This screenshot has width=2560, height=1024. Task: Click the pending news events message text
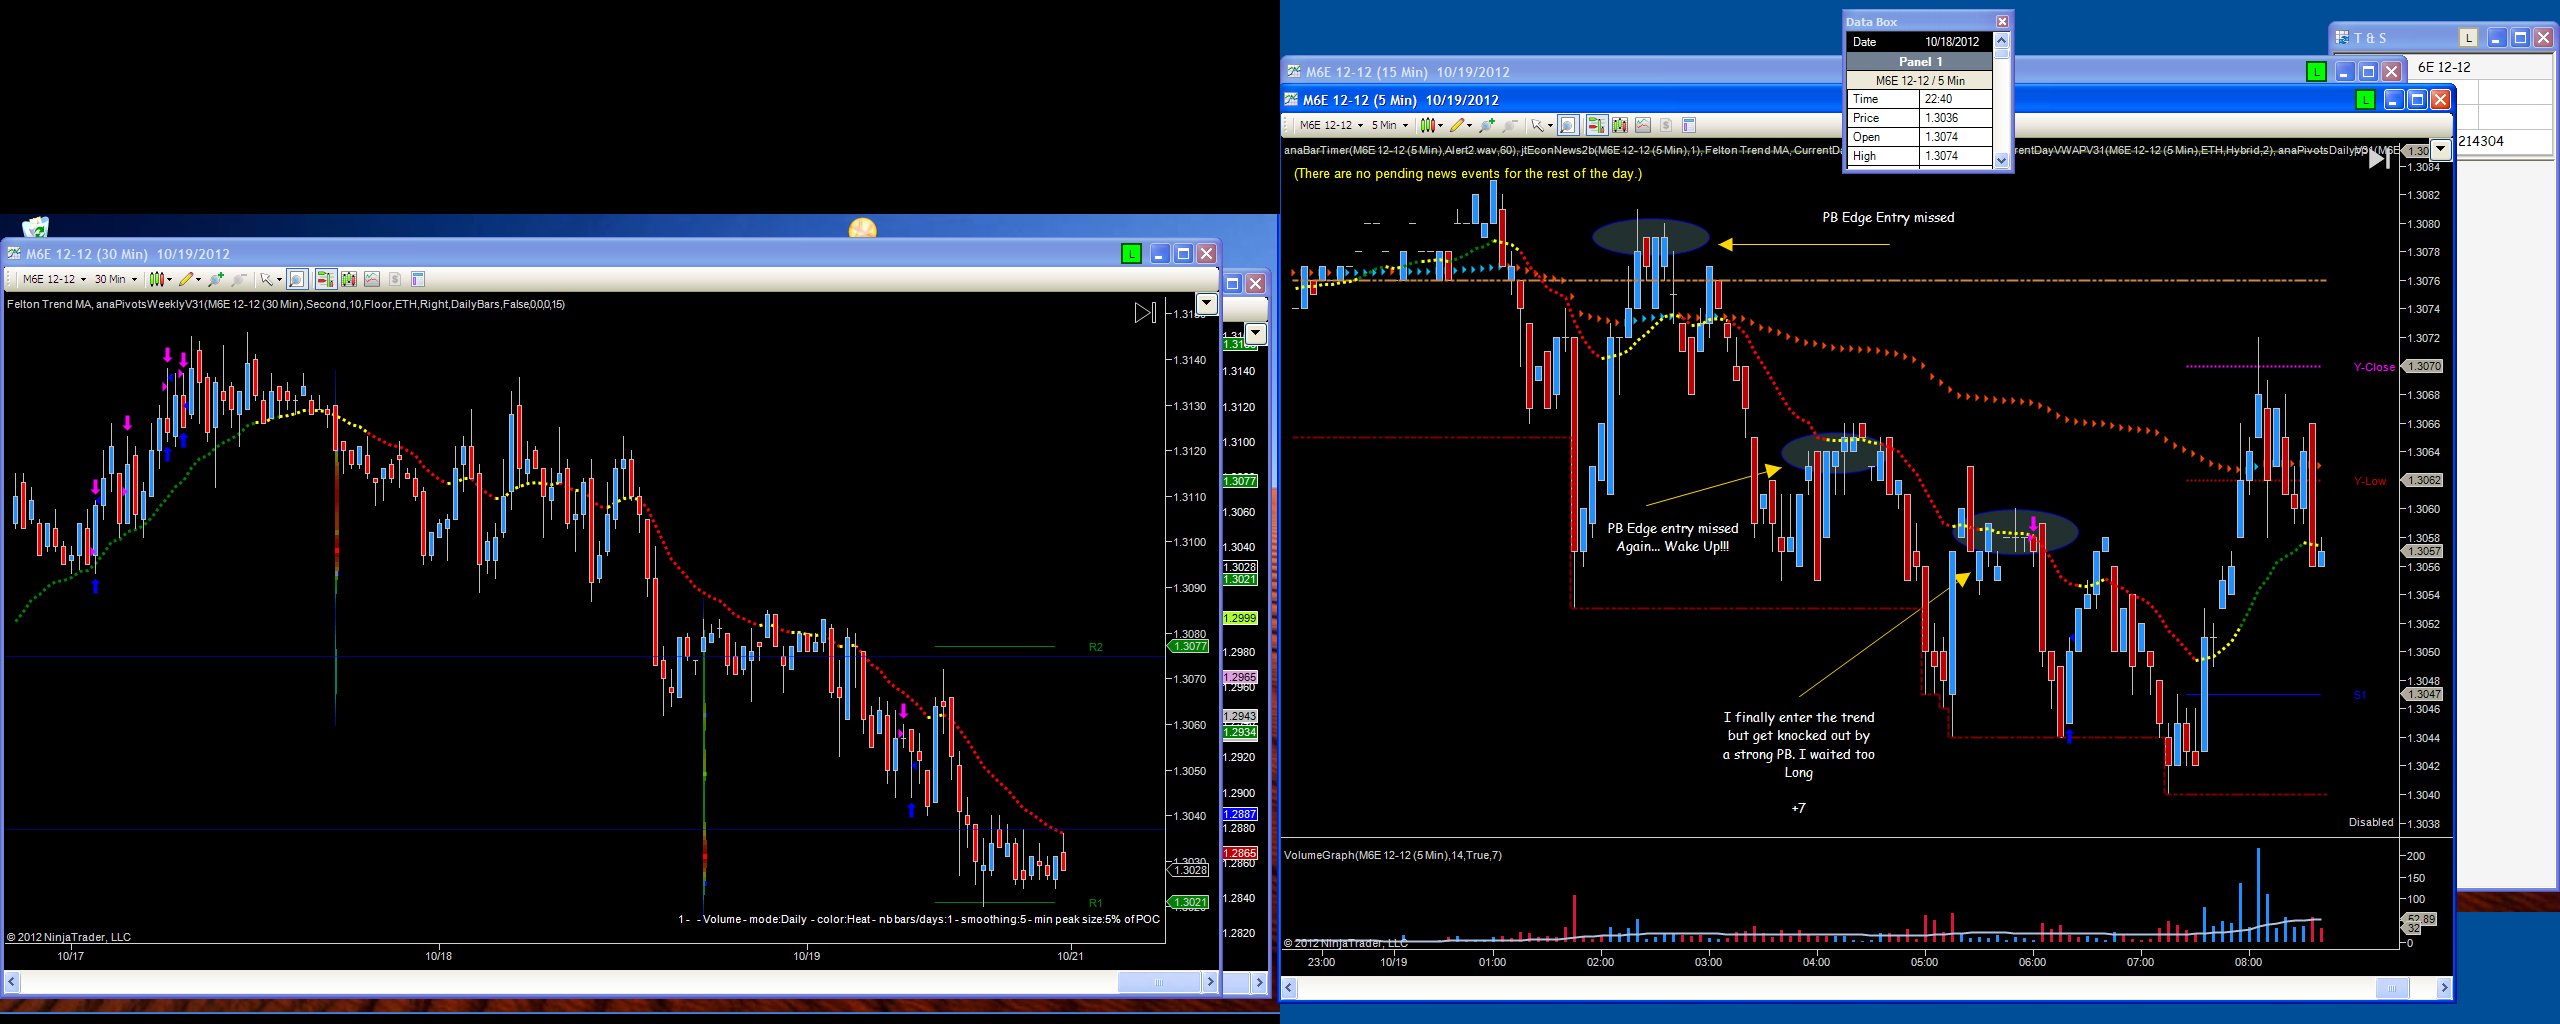point(1468,173)
